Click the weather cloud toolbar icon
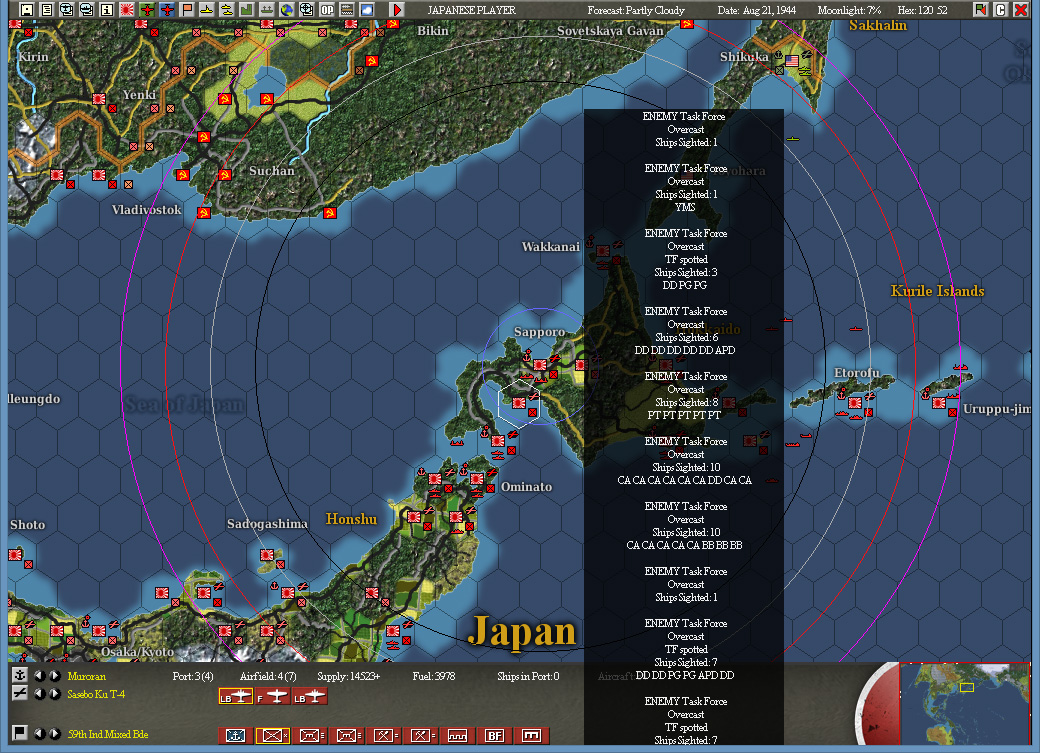 (367, 9)
